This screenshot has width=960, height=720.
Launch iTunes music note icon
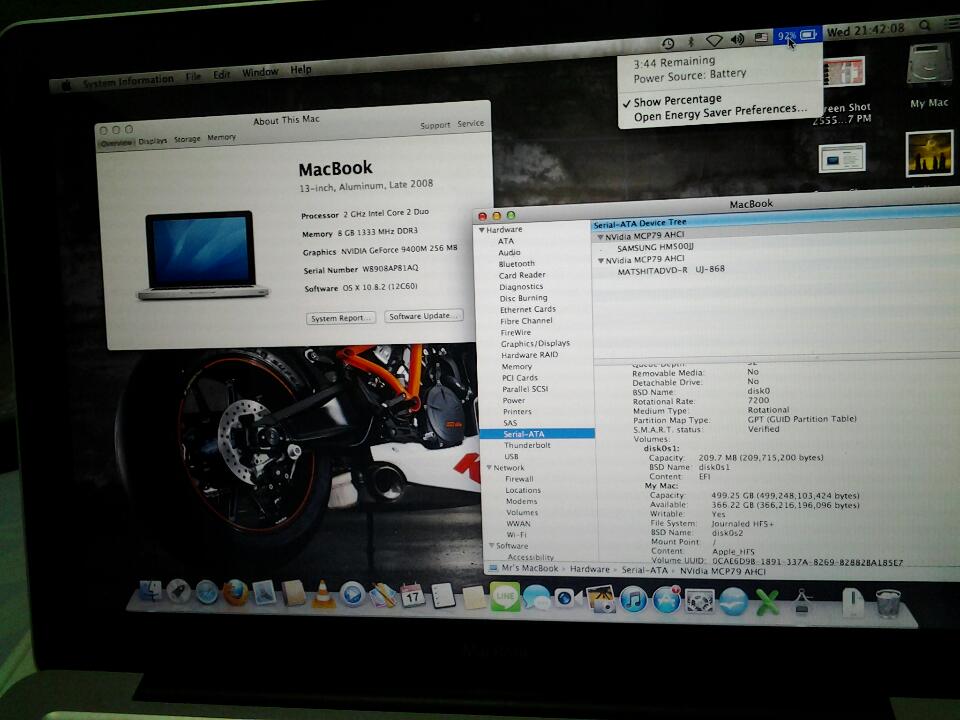pos(634,599)
